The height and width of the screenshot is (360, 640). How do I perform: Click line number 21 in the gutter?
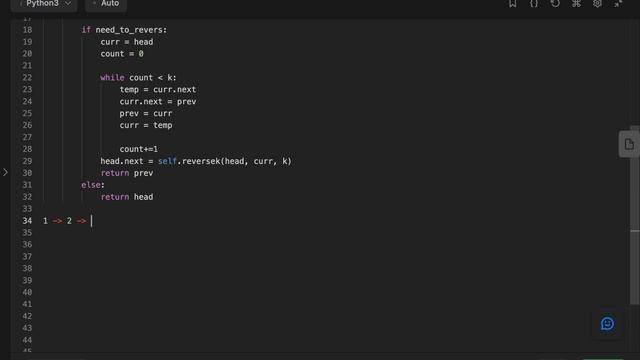pos(27,65)
